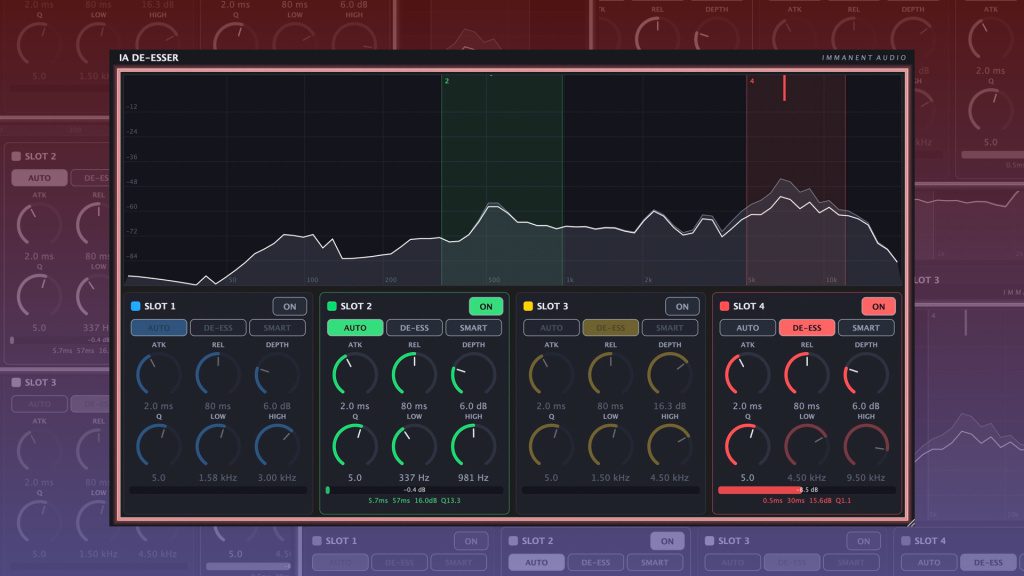Screen dimensions: 1024x576
Task: Switch Slot 2 to SMART mode
Action: (473, 328)
